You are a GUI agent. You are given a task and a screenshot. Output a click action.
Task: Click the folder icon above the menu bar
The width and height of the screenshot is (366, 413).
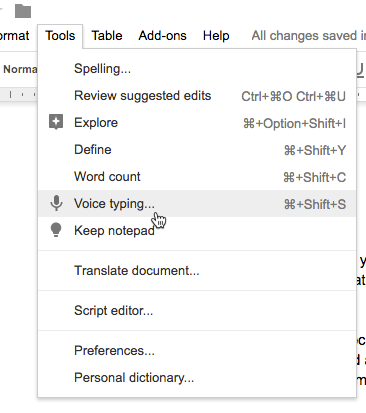23,11
